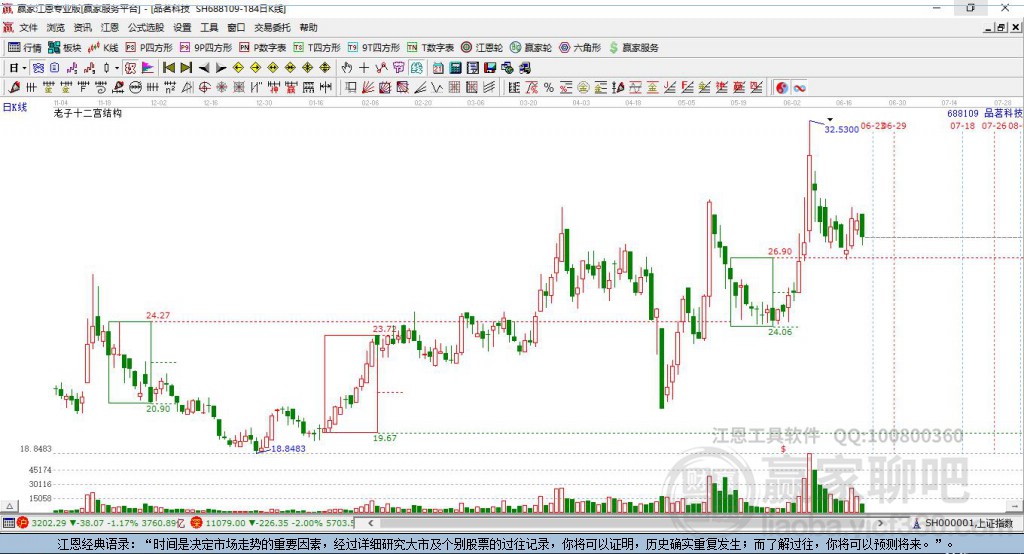Open the 资讯 menu

(82, 27)
